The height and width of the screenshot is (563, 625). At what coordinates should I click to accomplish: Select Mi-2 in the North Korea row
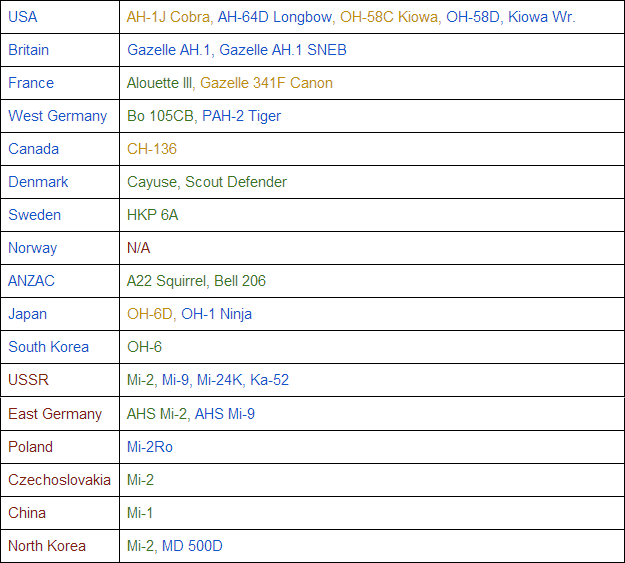tap(140, 546)
